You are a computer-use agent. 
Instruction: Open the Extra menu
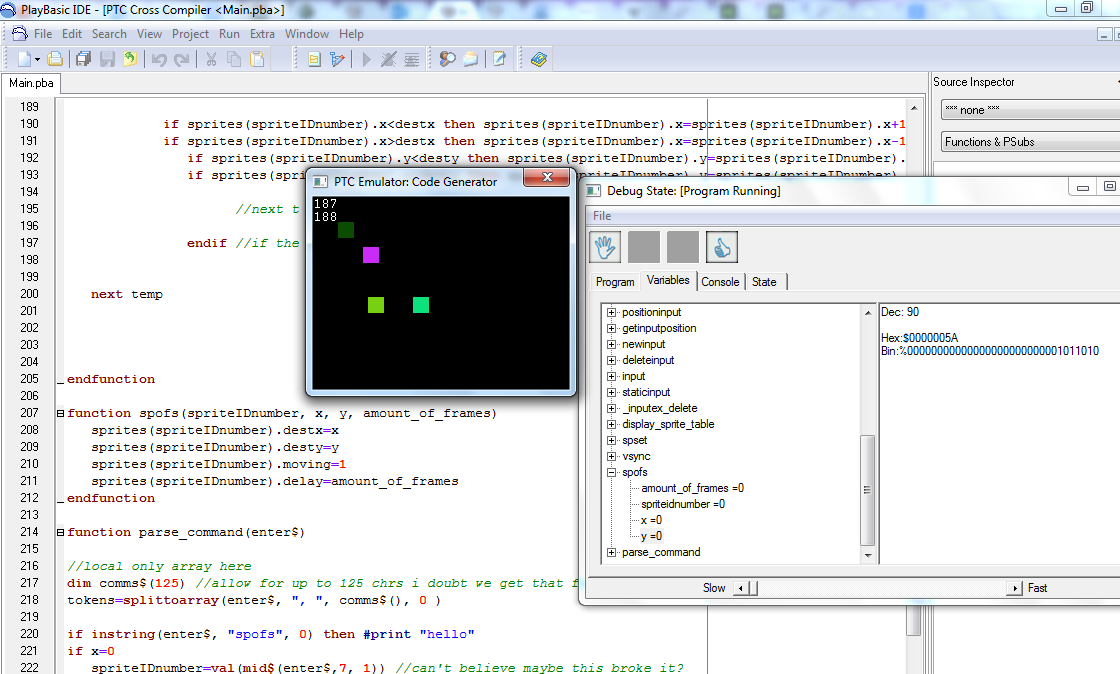pyautogui.click(x=262, y=34)
